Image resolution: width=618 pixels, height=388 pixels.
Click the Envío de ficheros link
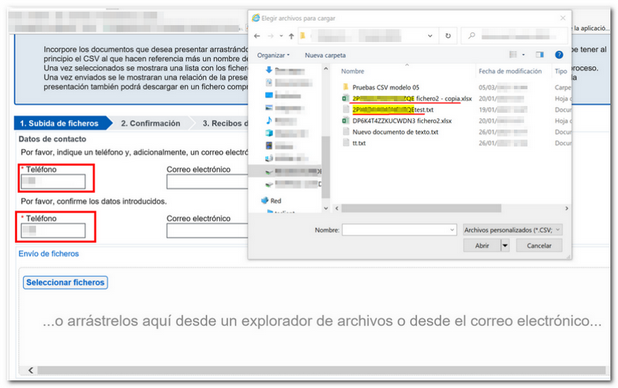48,254
